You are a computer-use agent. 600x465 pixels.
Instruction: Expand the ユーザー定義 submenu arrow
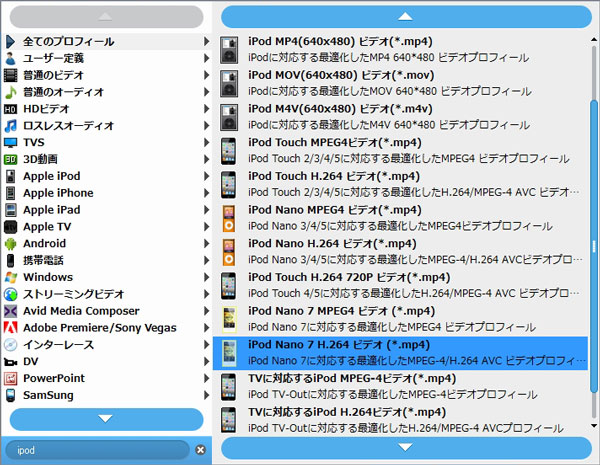pos(206,58)
